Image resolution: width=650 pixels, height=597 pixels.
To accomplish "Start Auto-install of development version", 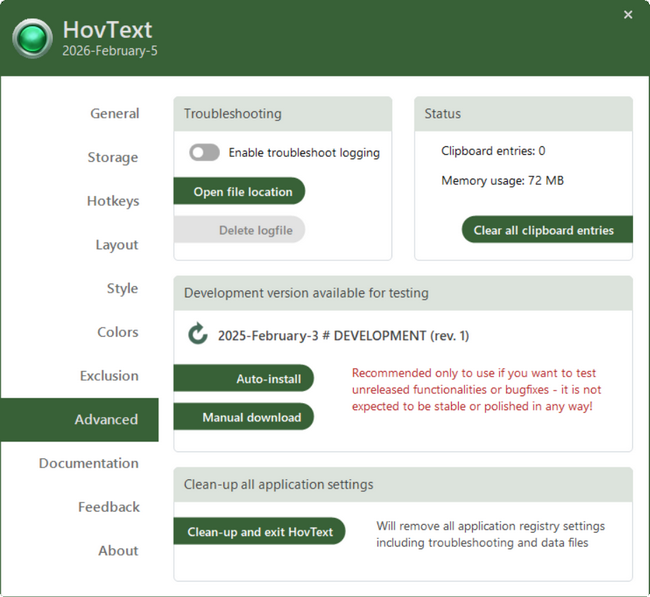I will tap(244, 379).
